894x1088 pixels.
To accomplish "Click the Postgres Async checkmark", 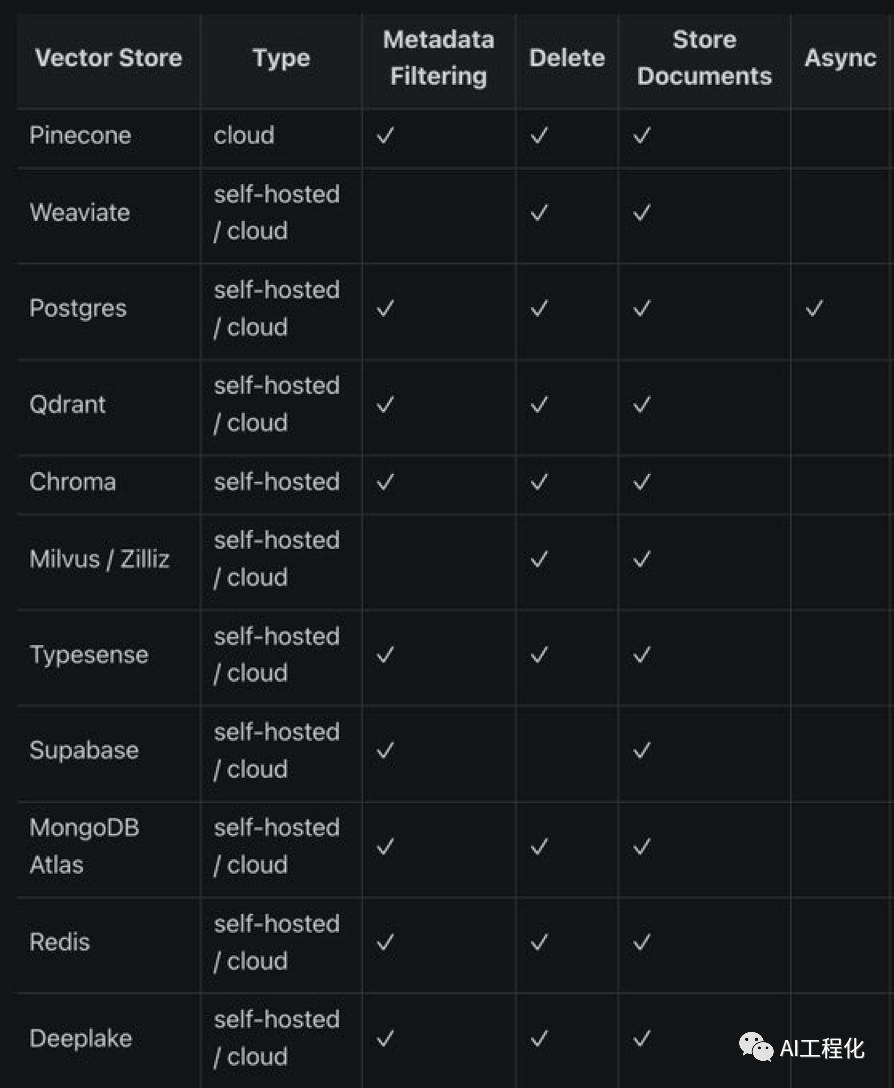I will coord(814,308).
